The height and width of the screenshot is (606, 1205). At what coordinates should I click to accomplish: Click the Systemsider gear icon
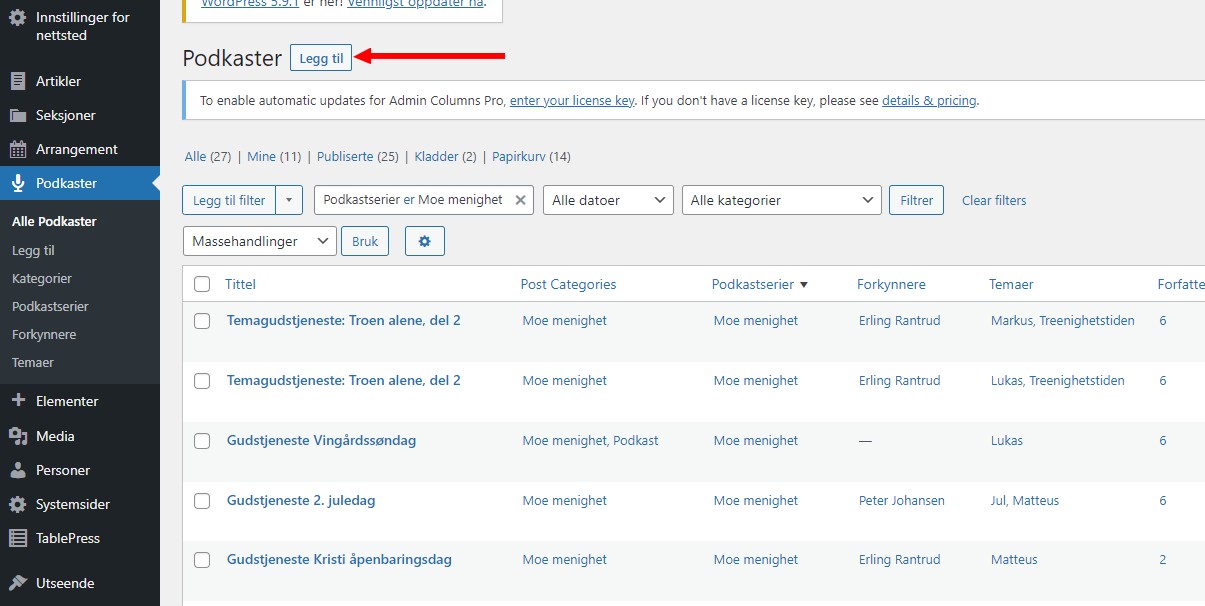18,504
